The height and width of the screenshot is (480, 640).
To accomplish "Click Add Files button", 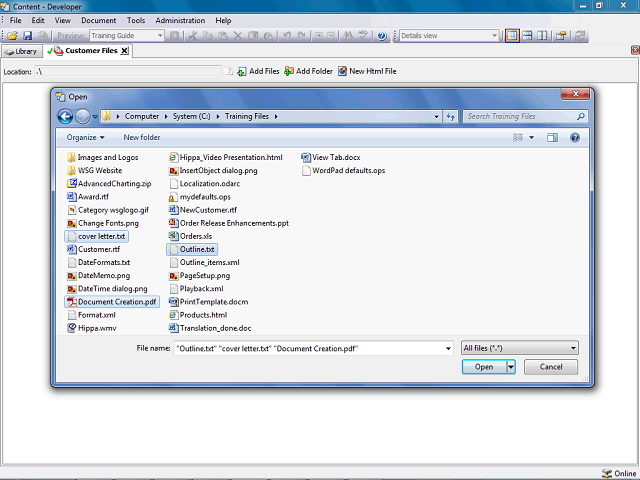I will click(x=258, y=71).
